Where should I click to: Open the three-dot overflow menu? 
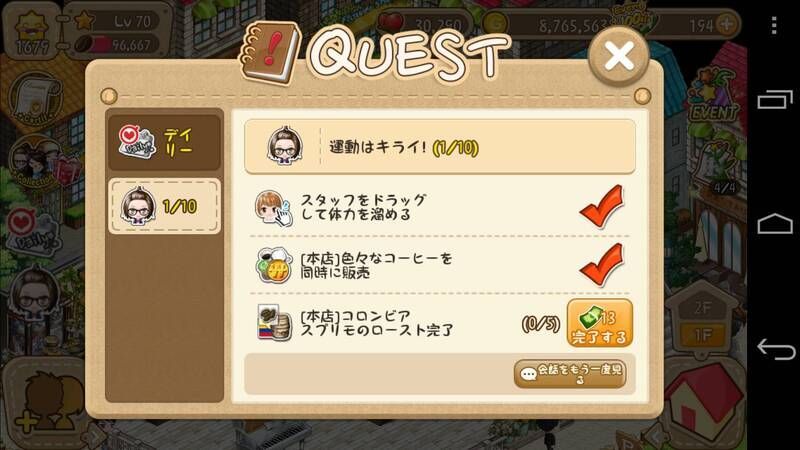click(x=774, y=25)
